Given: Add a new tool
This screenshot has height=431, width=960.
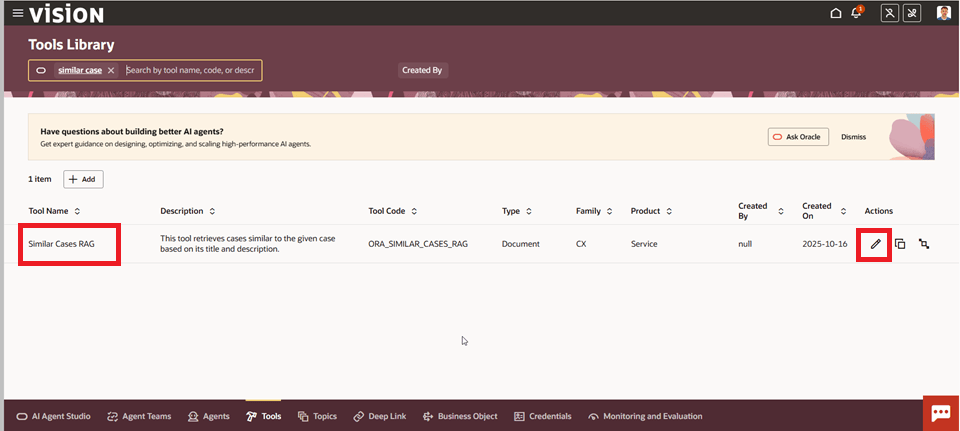Looking at the screenshot, I should (83, 179).
